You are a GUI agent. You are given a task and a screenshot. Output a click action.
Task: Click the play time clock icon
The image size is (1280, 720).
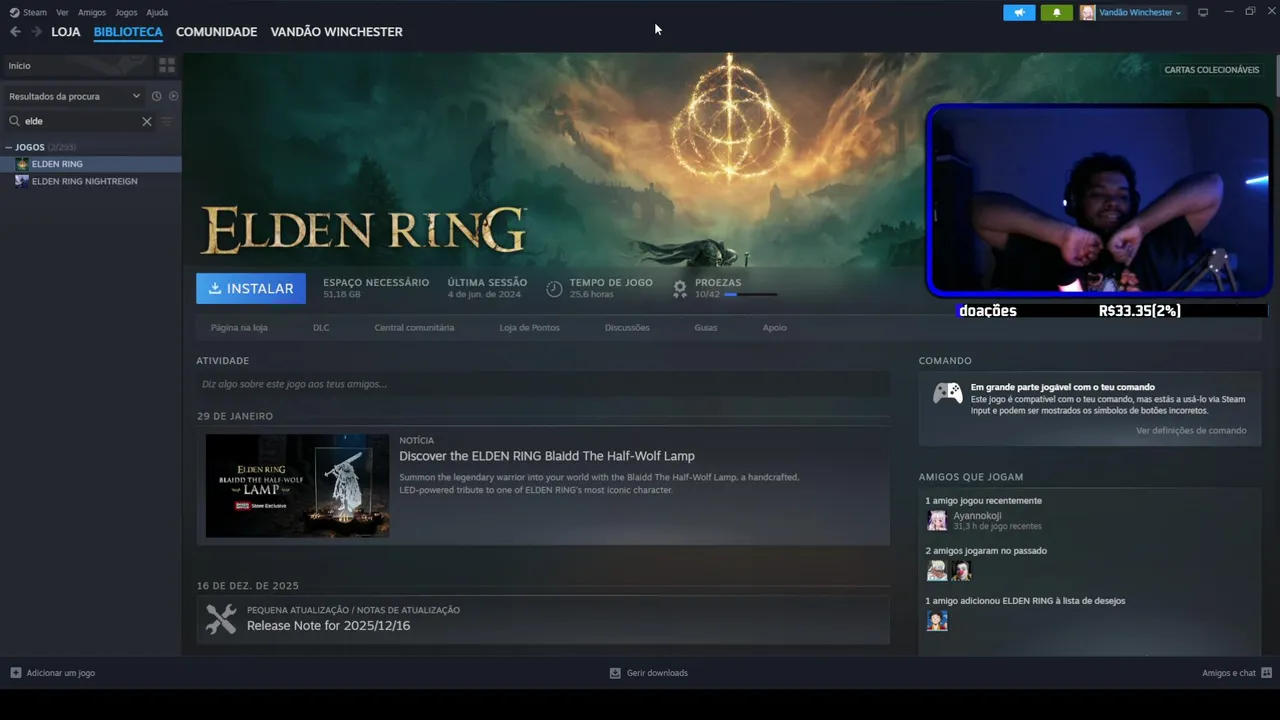[554, 289]
